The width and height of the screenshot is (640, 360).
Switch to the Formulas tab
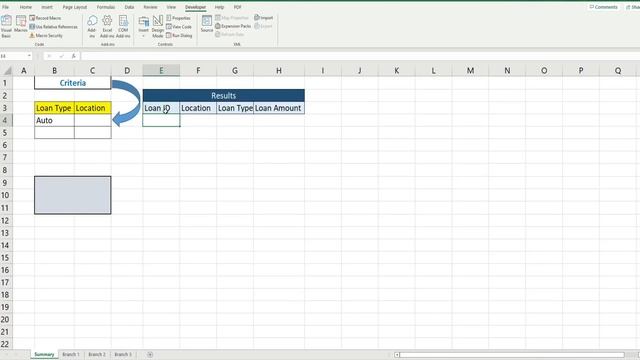pos(106,7)
